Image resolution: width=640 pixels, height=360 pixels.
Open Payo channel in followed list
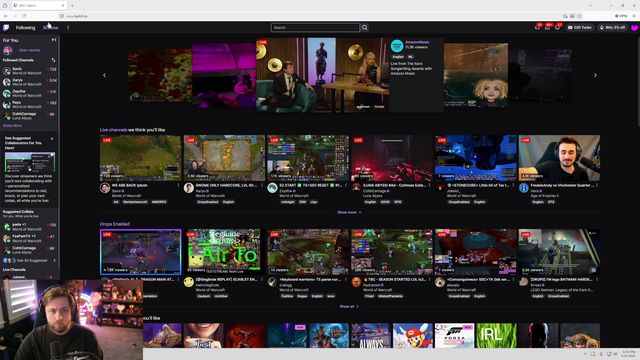(x=29, y=104)
